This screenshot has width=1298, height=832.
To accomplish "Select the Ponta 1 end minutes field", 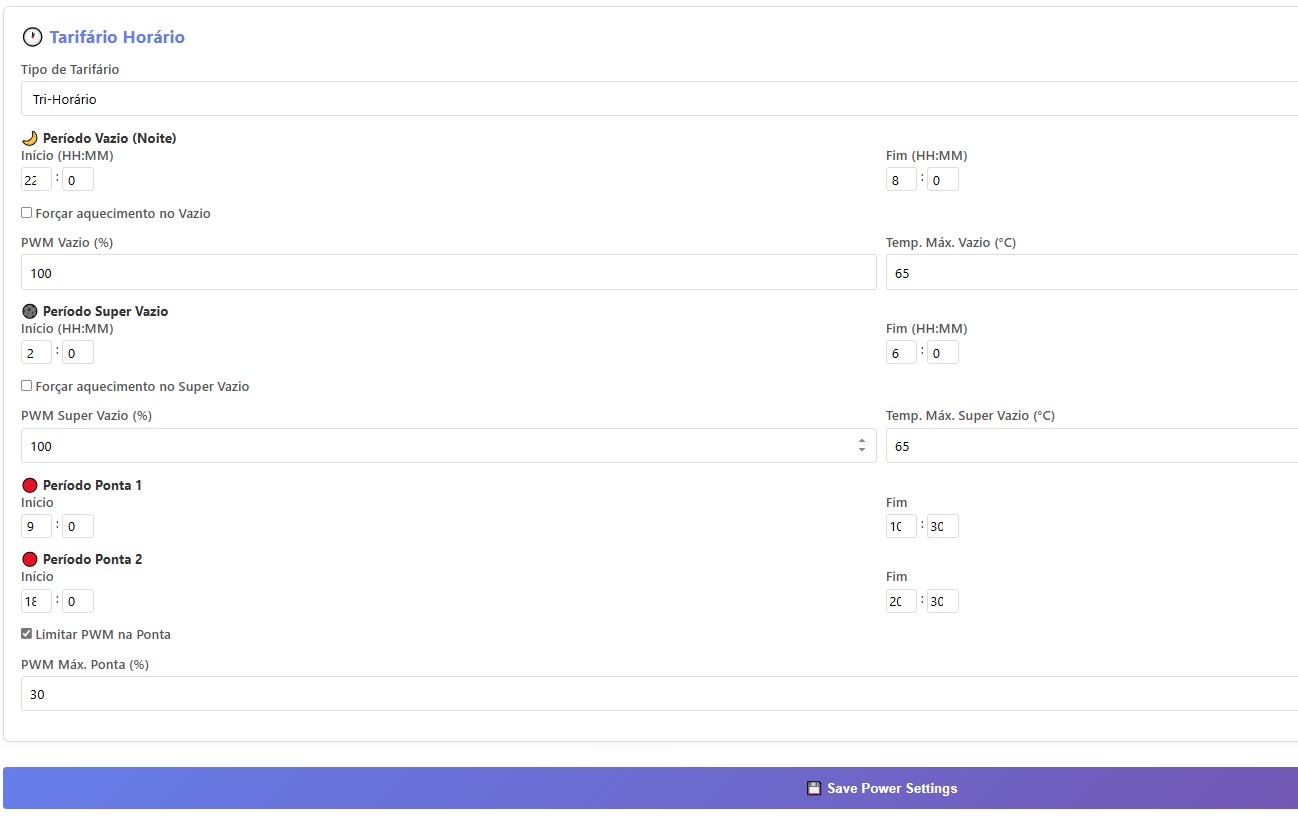I will (942, 526).
